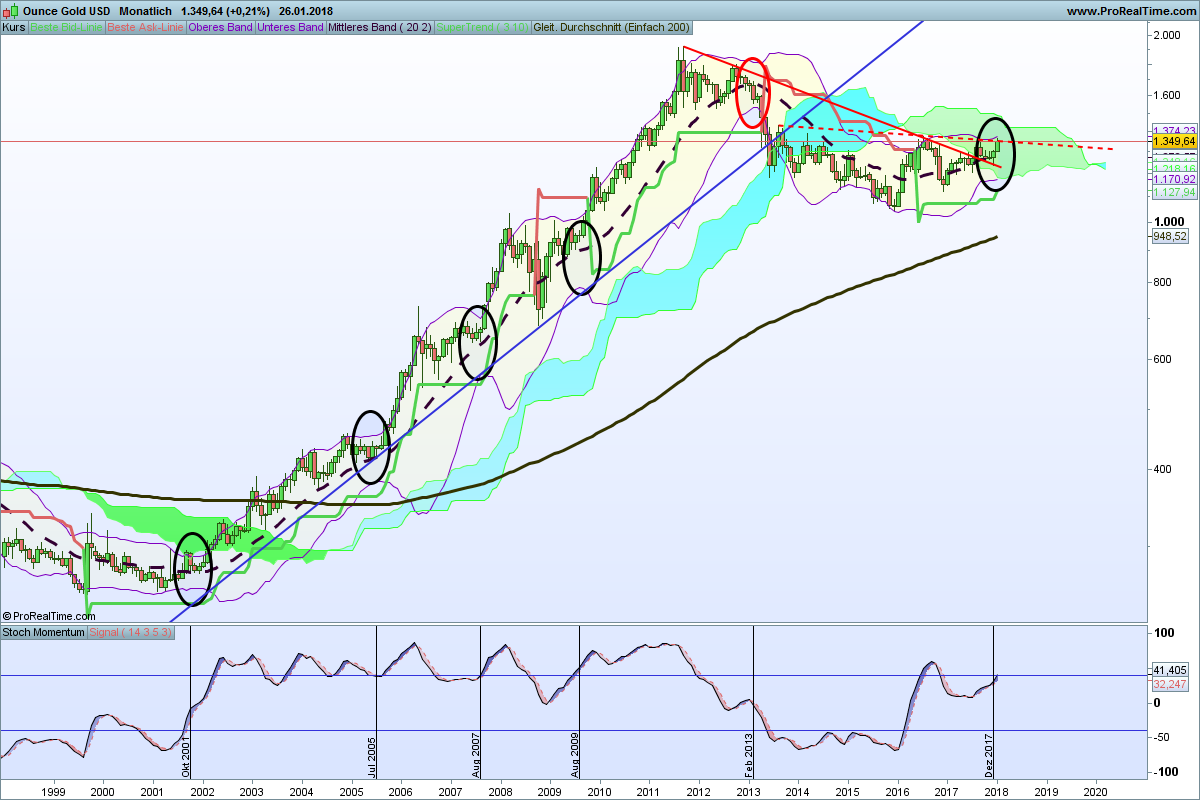Click the candlestick chart icon beside Ounce Gold USD
The image size is (1200, 800).
10,11
